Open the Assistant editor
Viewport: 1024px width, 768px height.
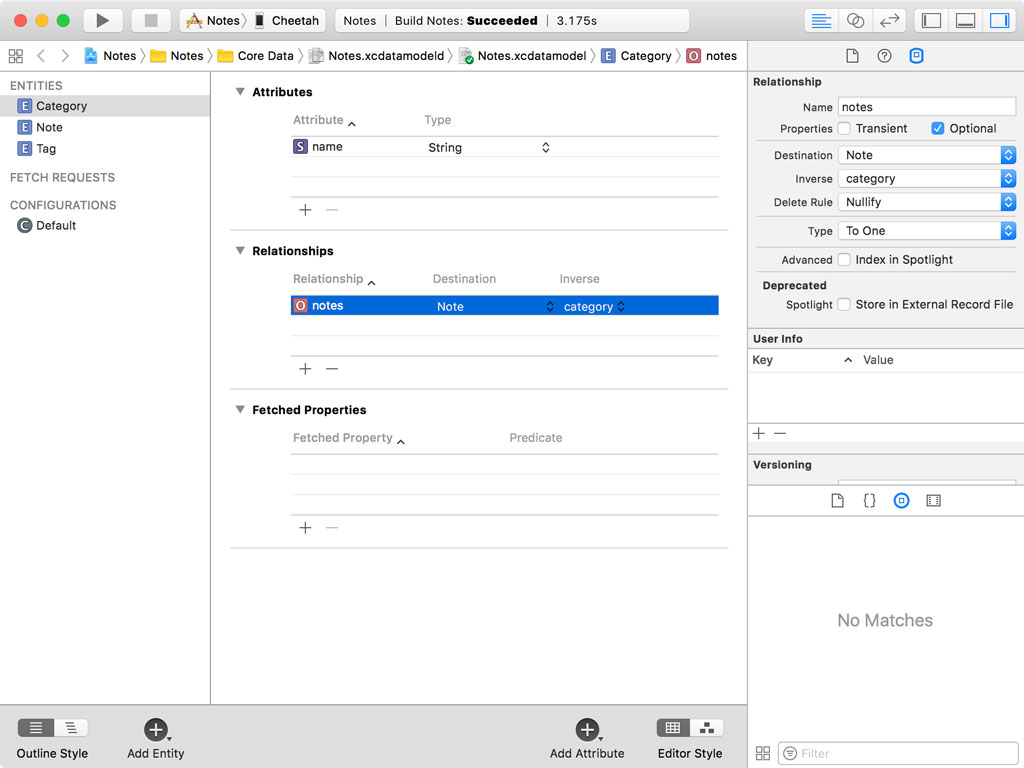(855, 20)
